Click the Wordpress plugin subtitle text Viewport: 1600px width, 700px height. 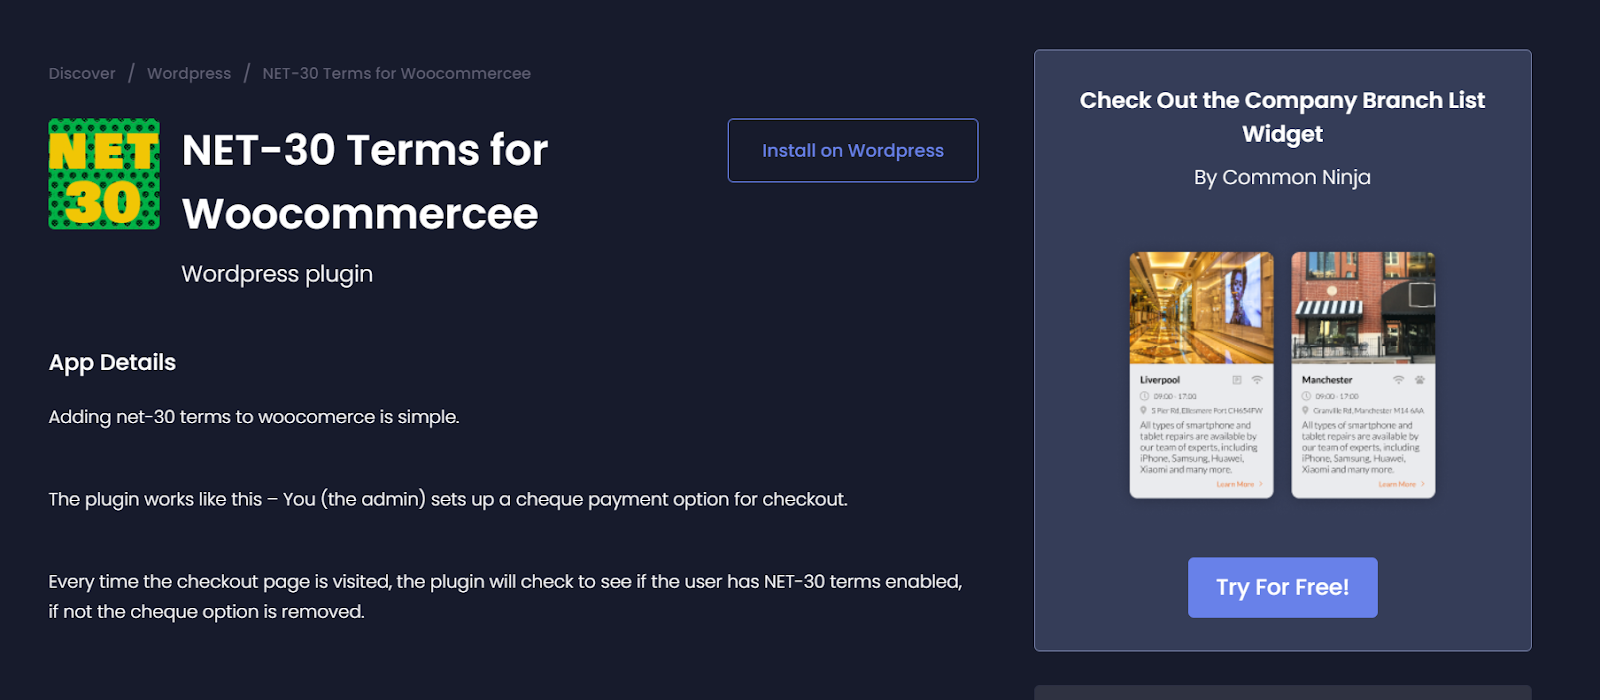click(277, 274)
